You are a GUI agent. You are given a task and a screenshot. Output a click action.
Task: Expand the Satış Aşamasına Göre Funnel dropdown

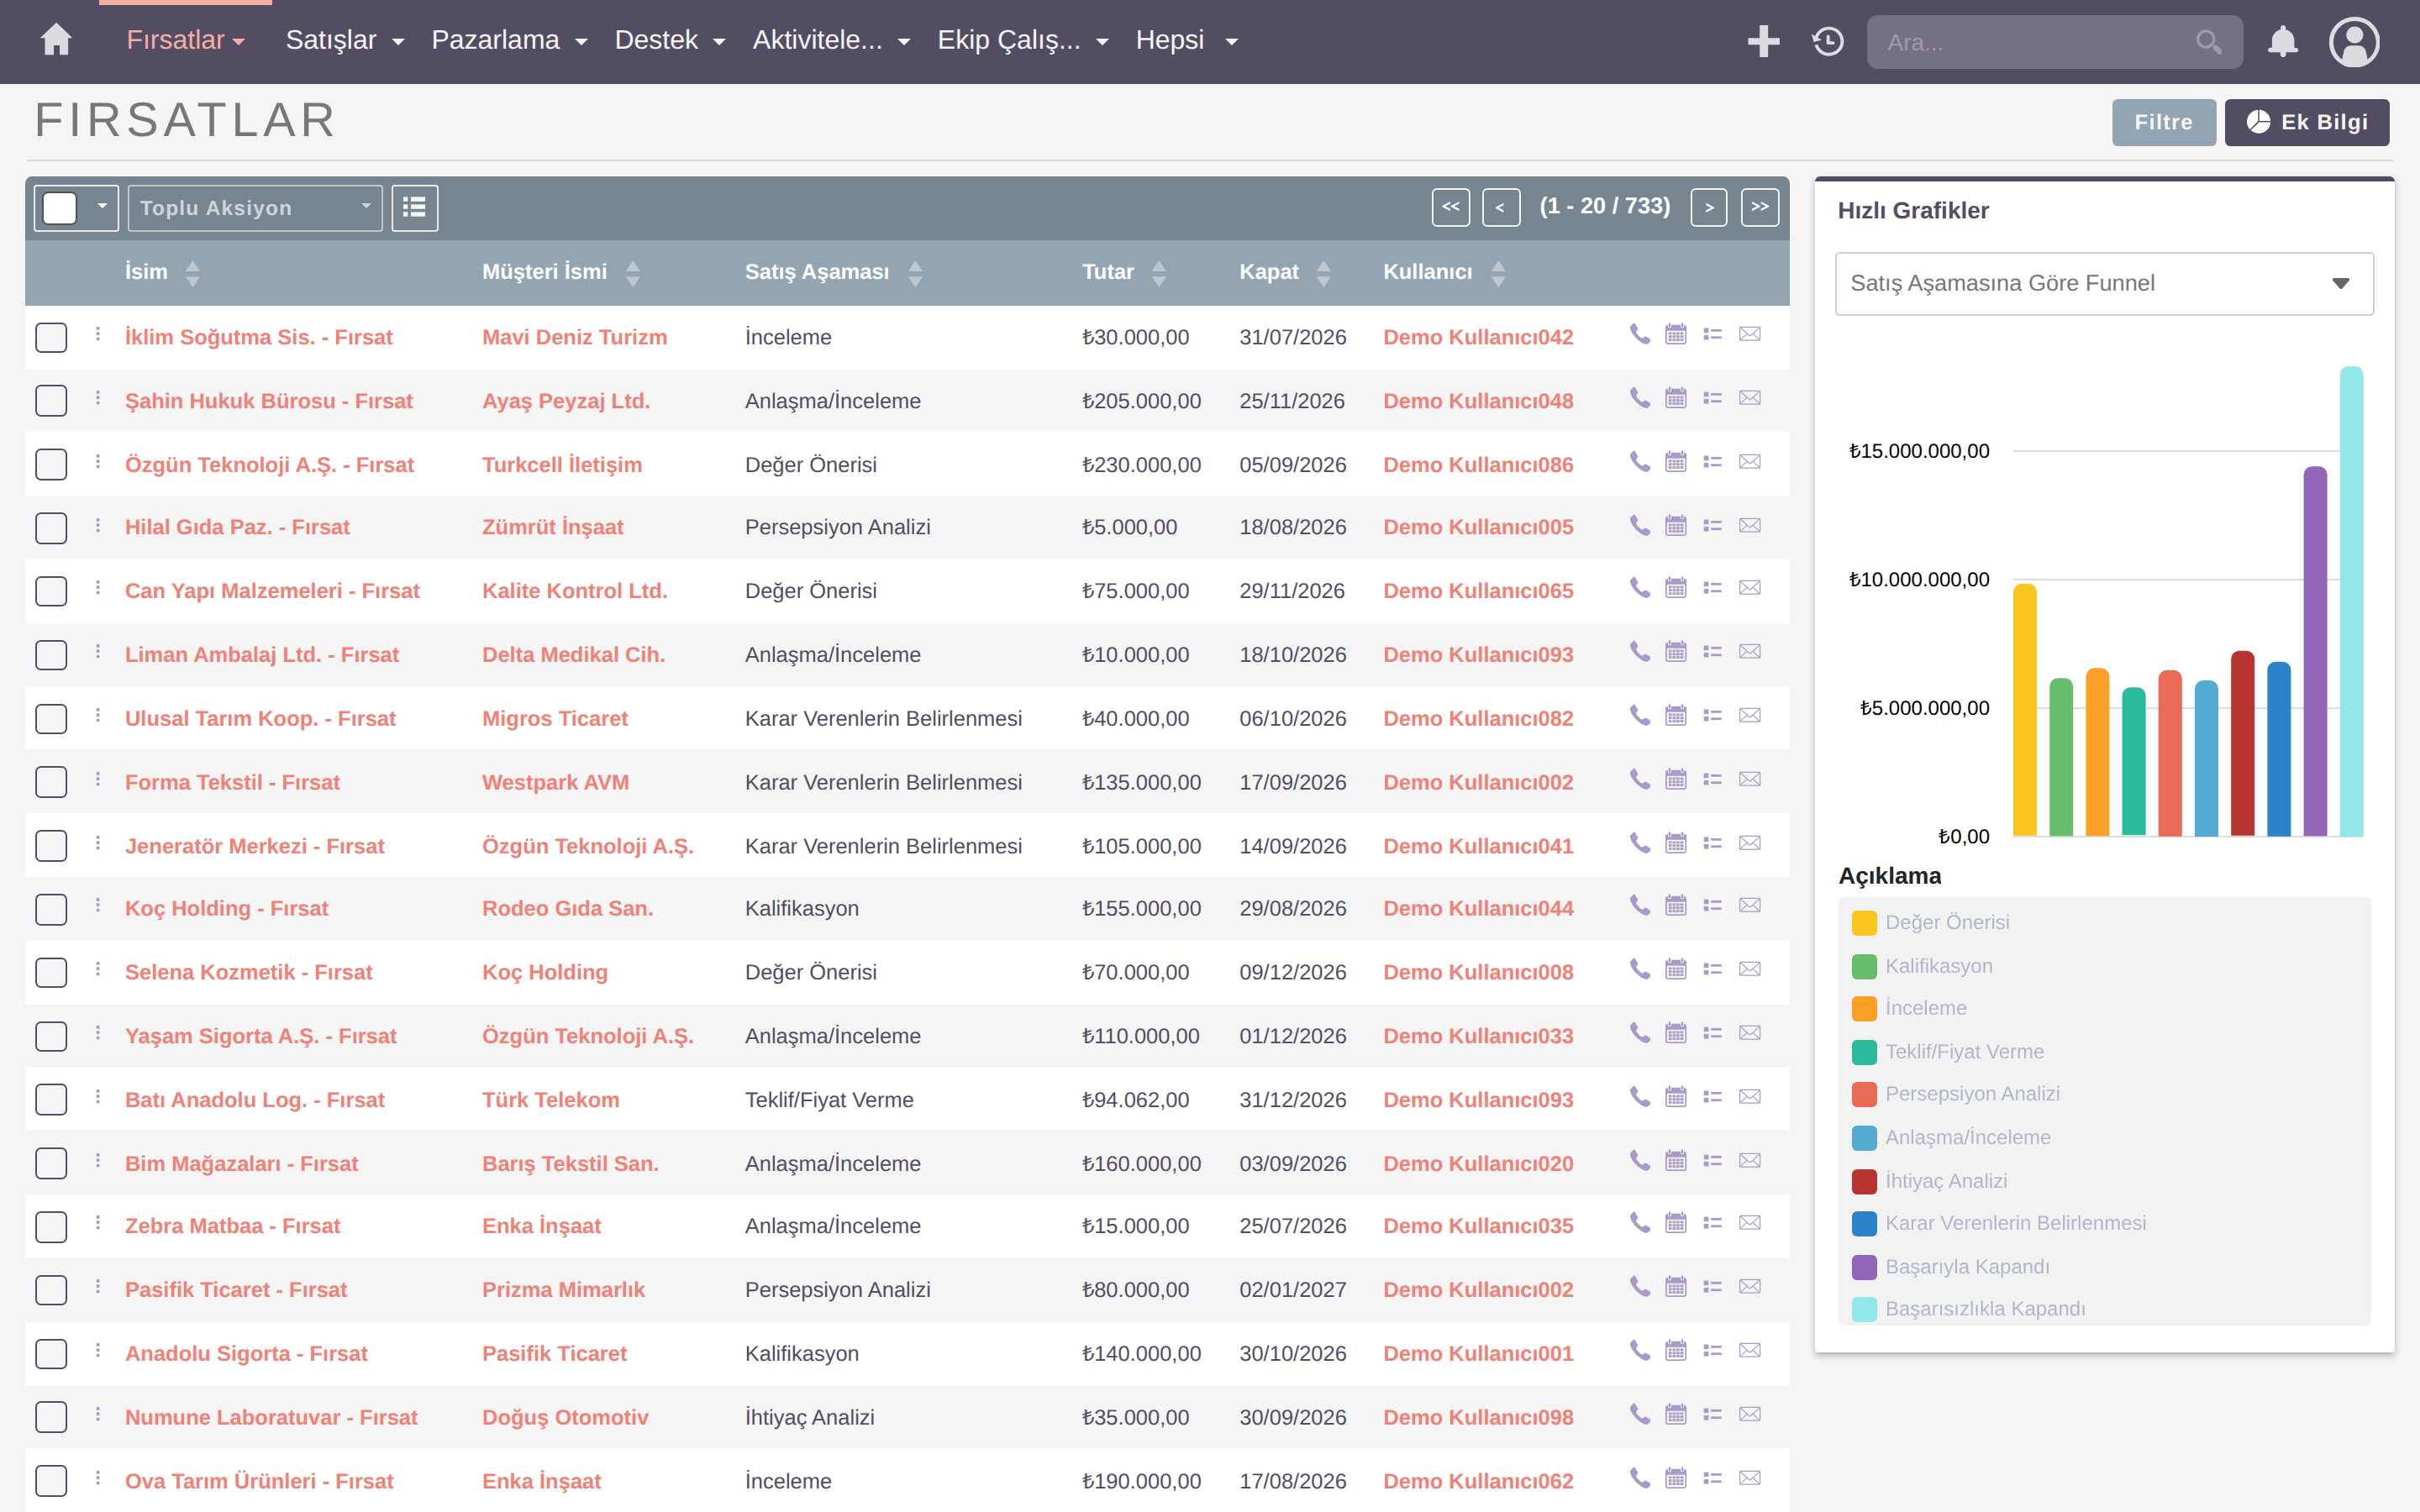2104,284
